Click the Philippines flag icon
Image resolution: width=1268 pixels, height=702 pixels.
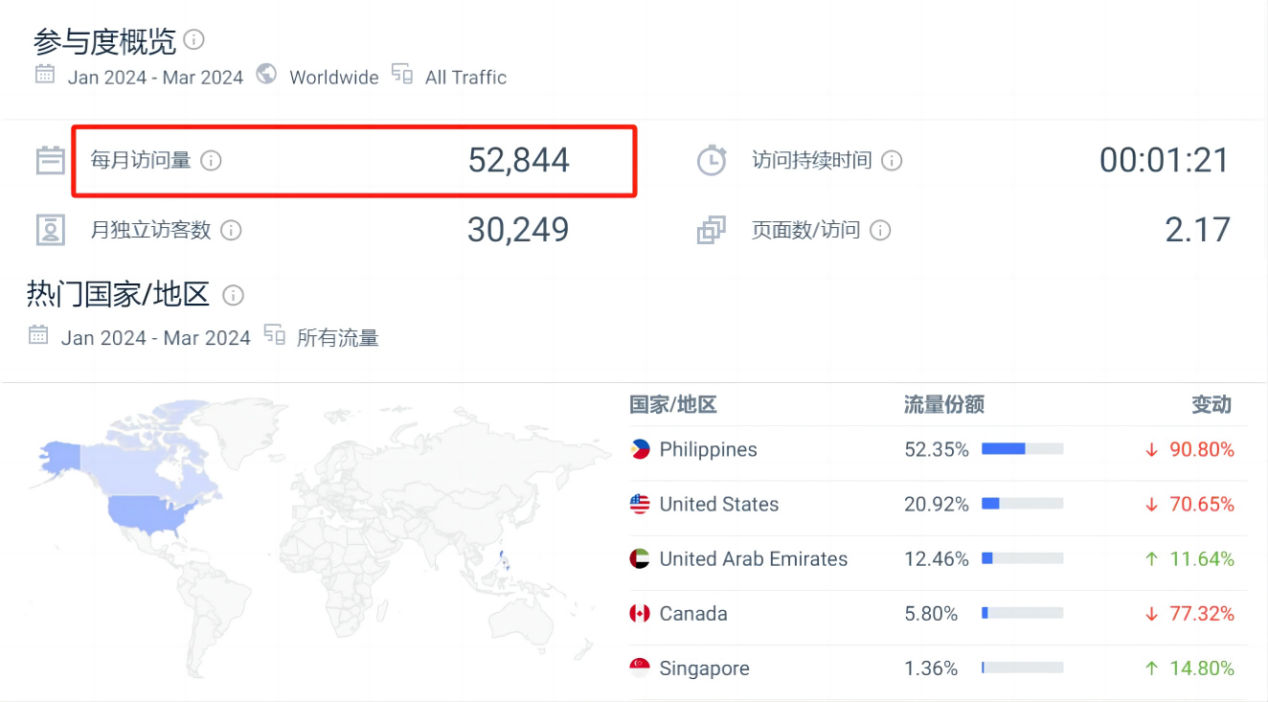(x=640, y=450)
